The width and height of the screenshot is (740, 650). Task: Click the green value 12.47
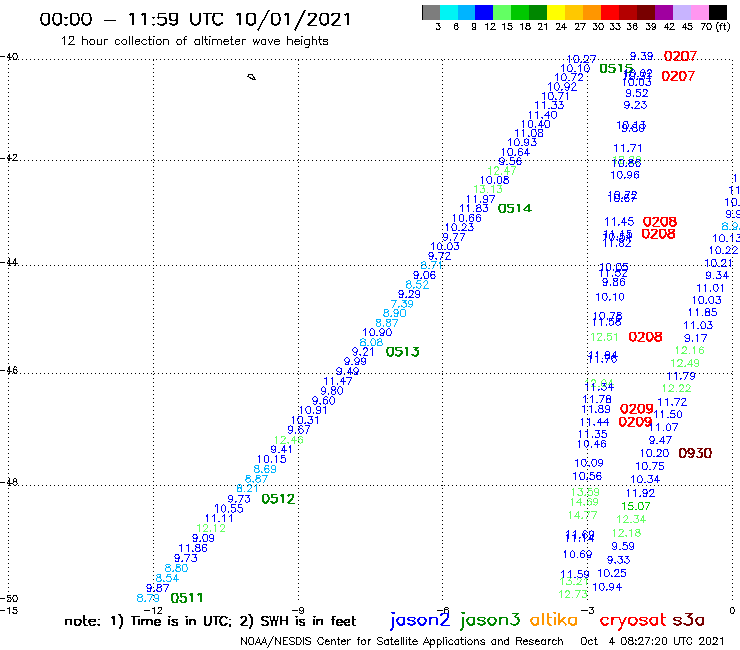502,171
